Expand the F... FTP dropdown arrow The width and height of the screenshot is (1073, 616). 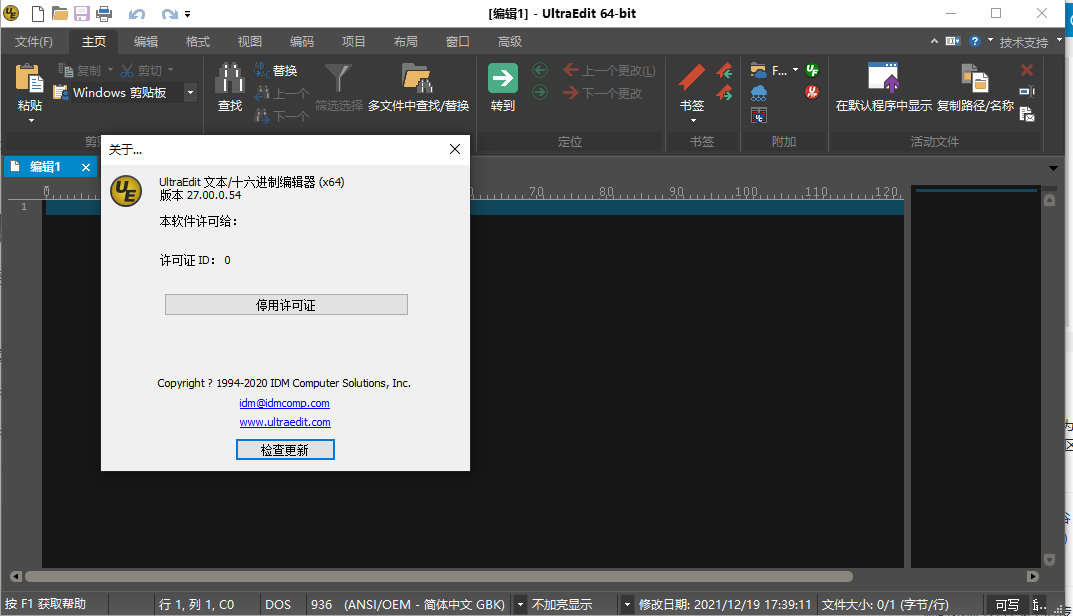pyautogui.click(x=795, y=70)
